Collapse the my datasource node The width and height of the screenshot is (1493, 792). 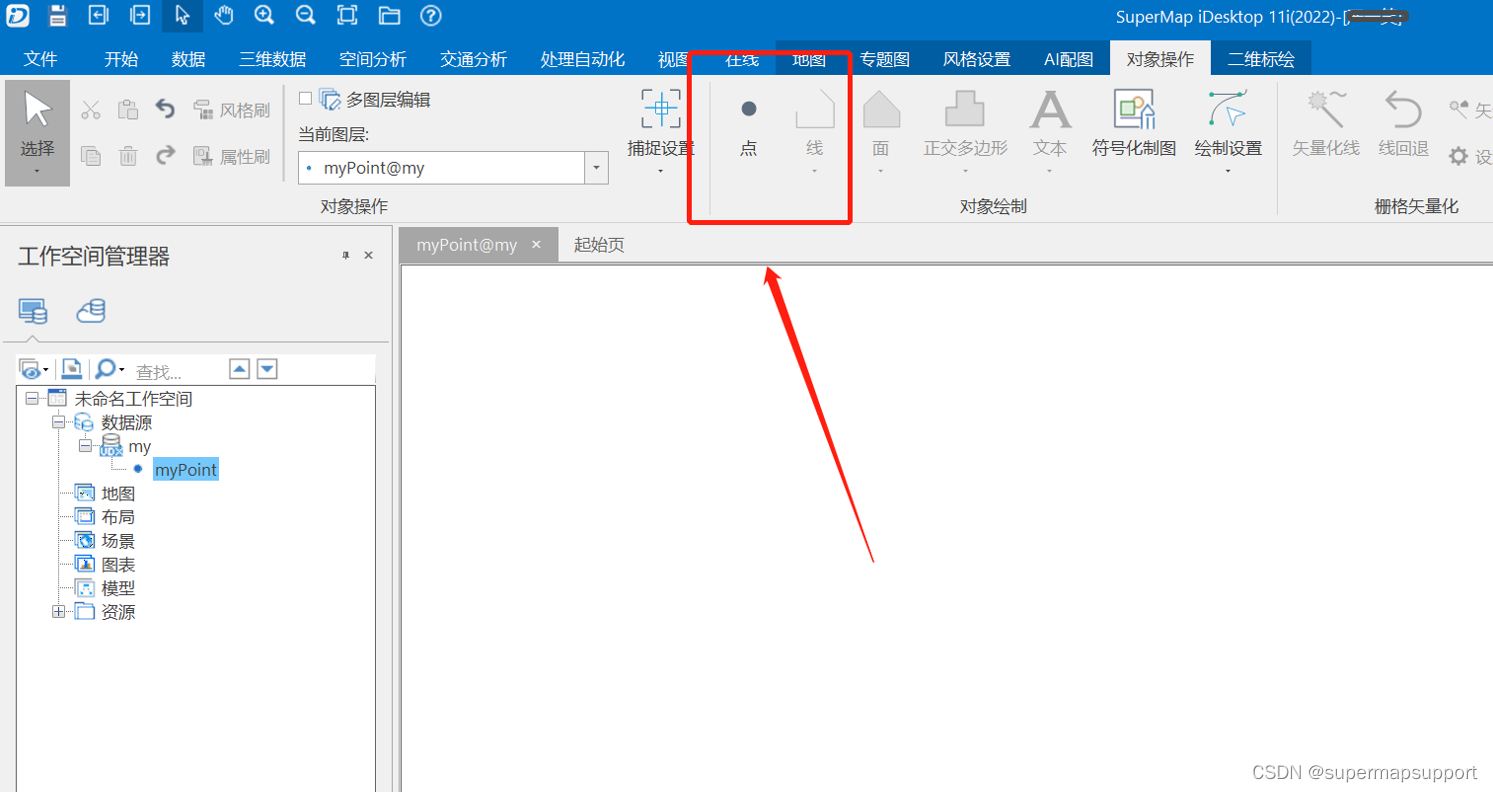(85, 446)
